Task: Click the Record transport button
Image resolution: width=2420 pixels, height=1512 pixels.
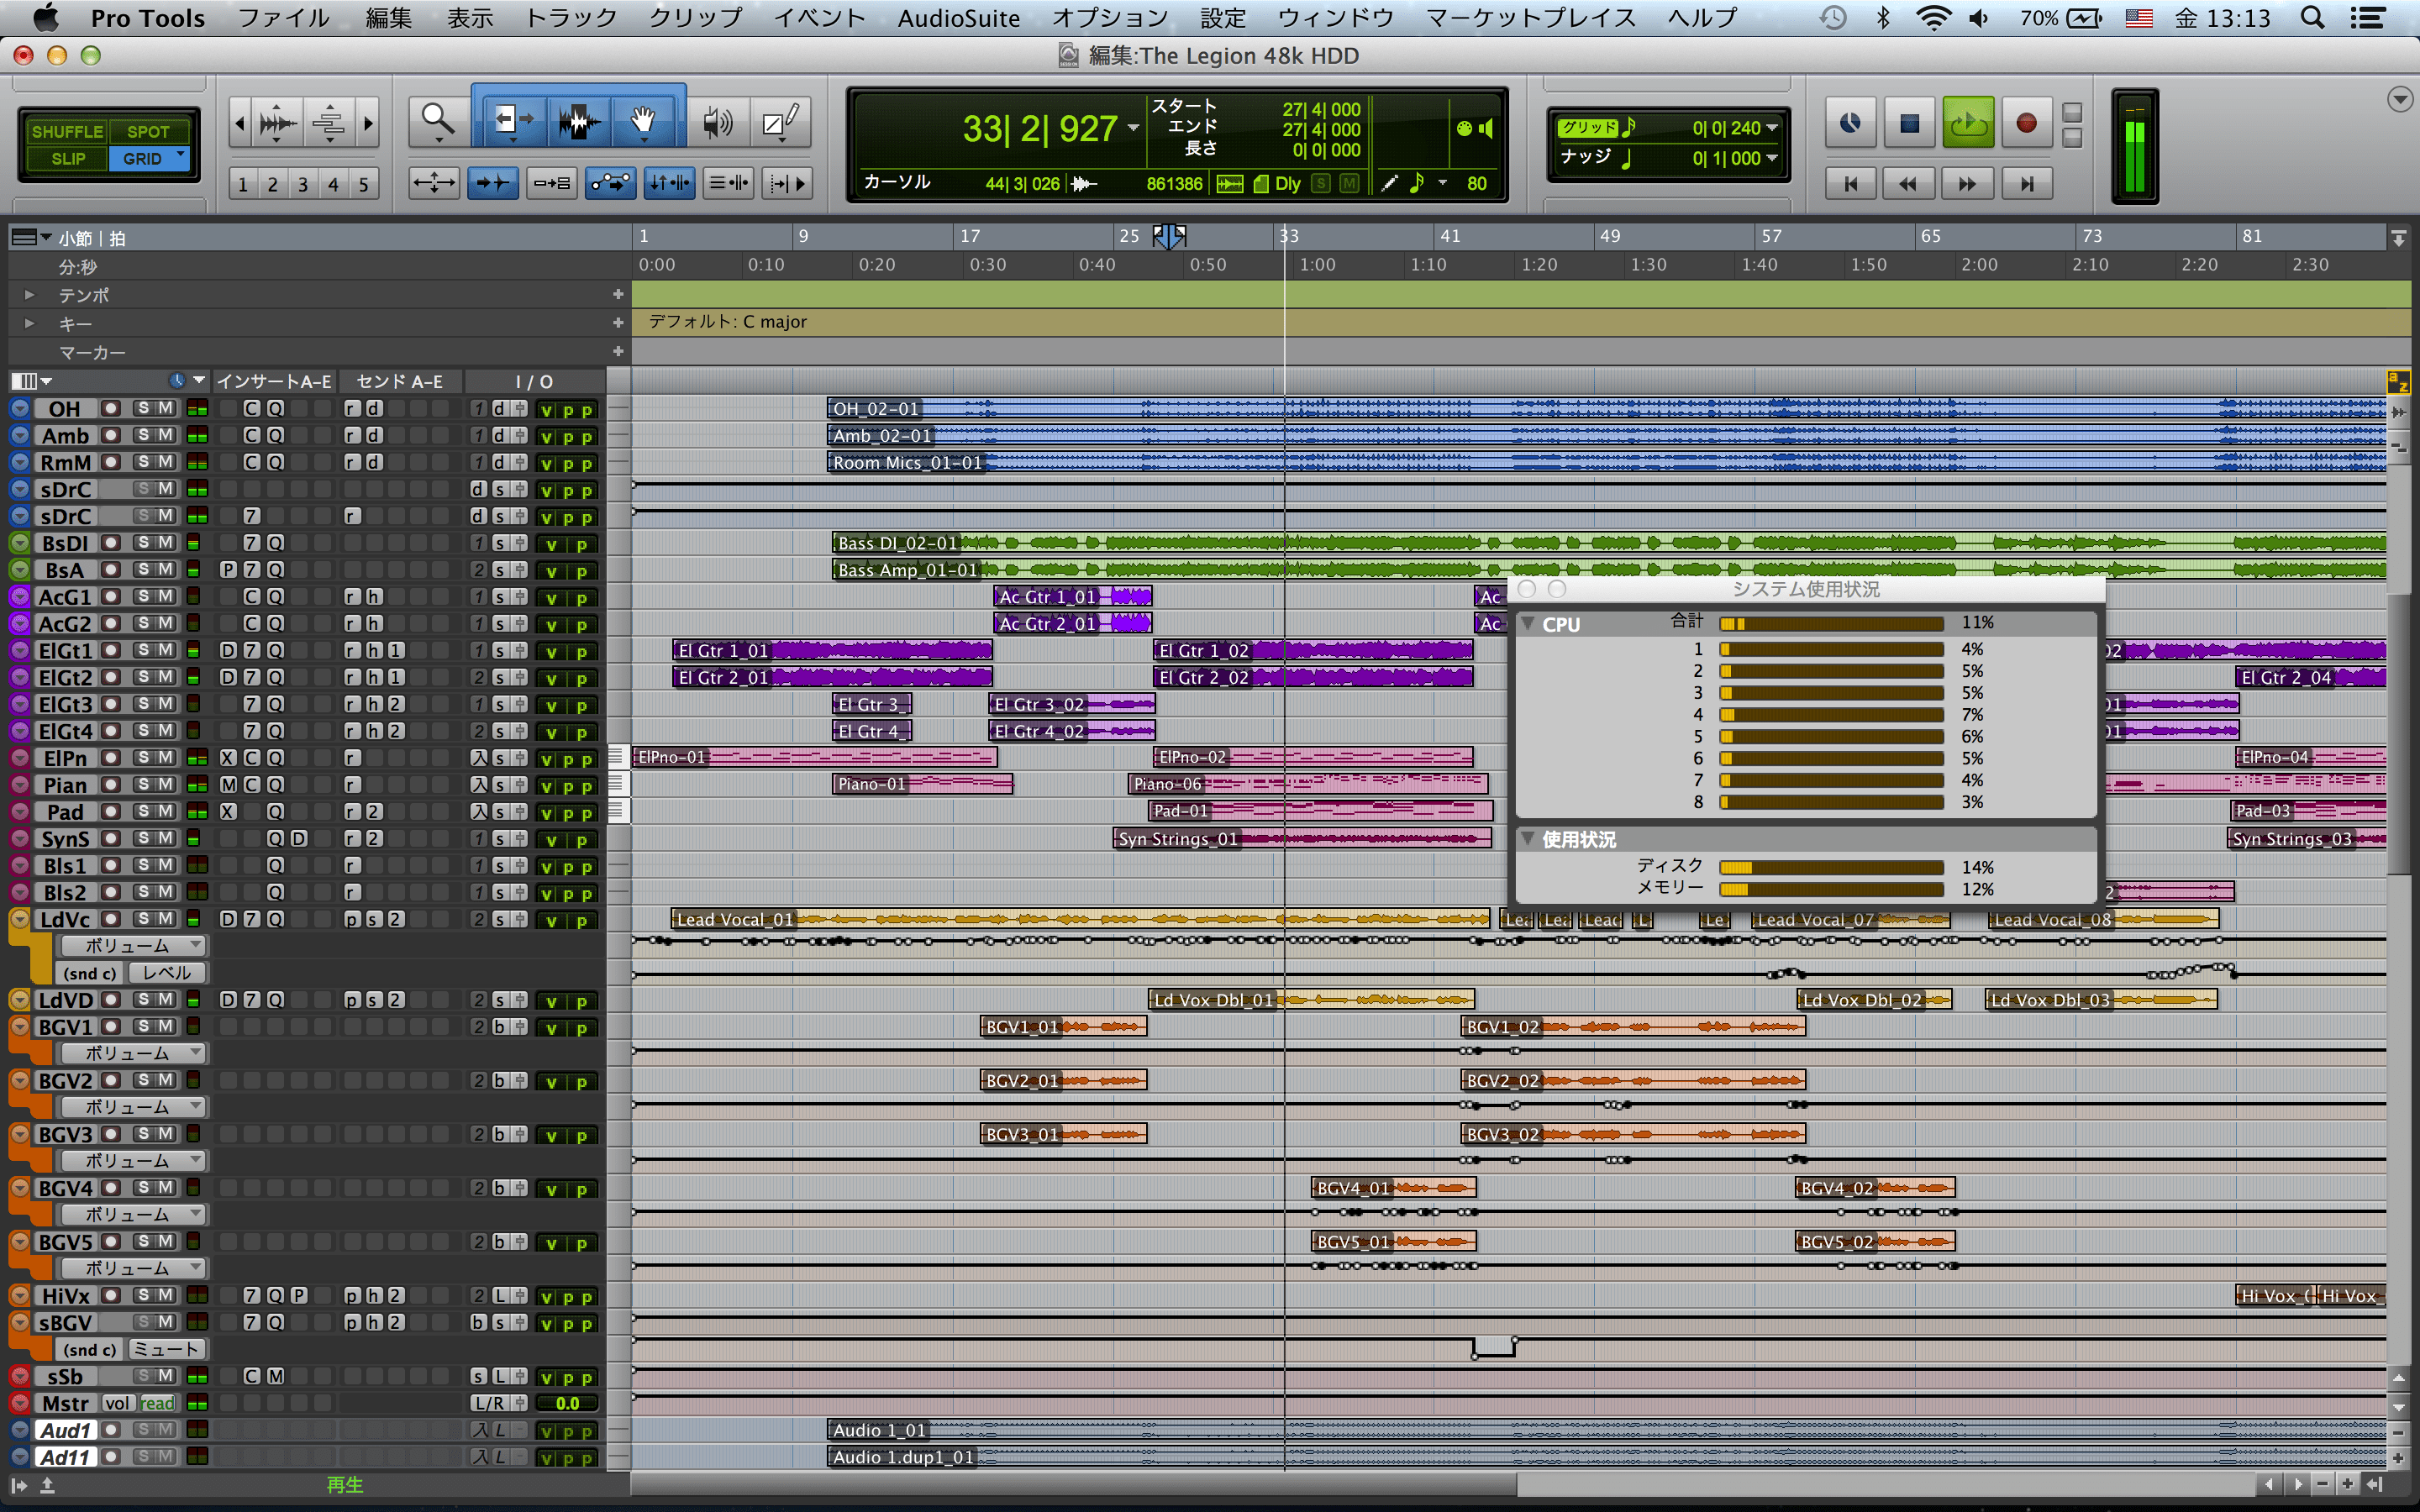Action: pos(2026,123)
